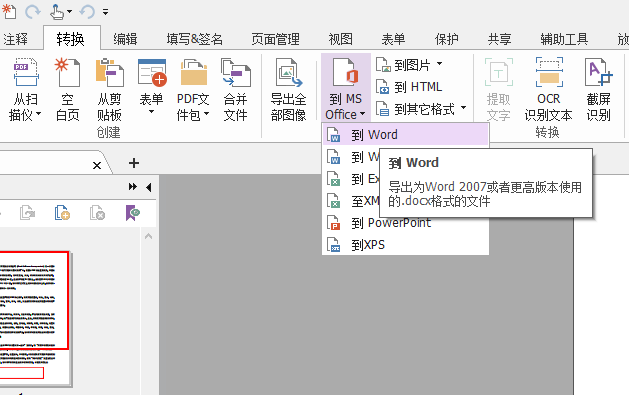
Task: Open the 页面管理 tab
Action: coord(276,39)
